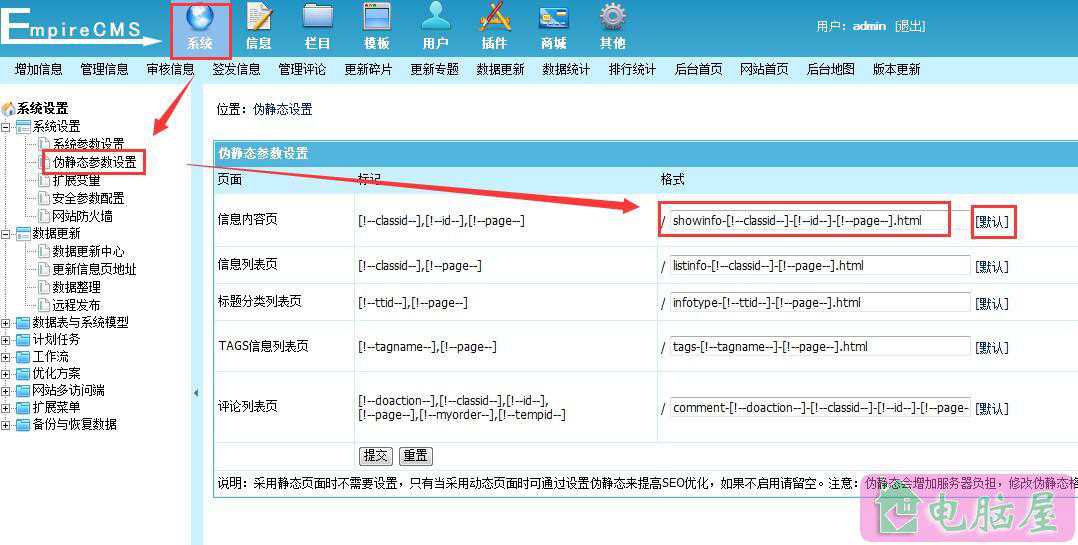Open 更新信息页地址 in the tree
Screen dimensions: 1078x545
coord(95,269)
